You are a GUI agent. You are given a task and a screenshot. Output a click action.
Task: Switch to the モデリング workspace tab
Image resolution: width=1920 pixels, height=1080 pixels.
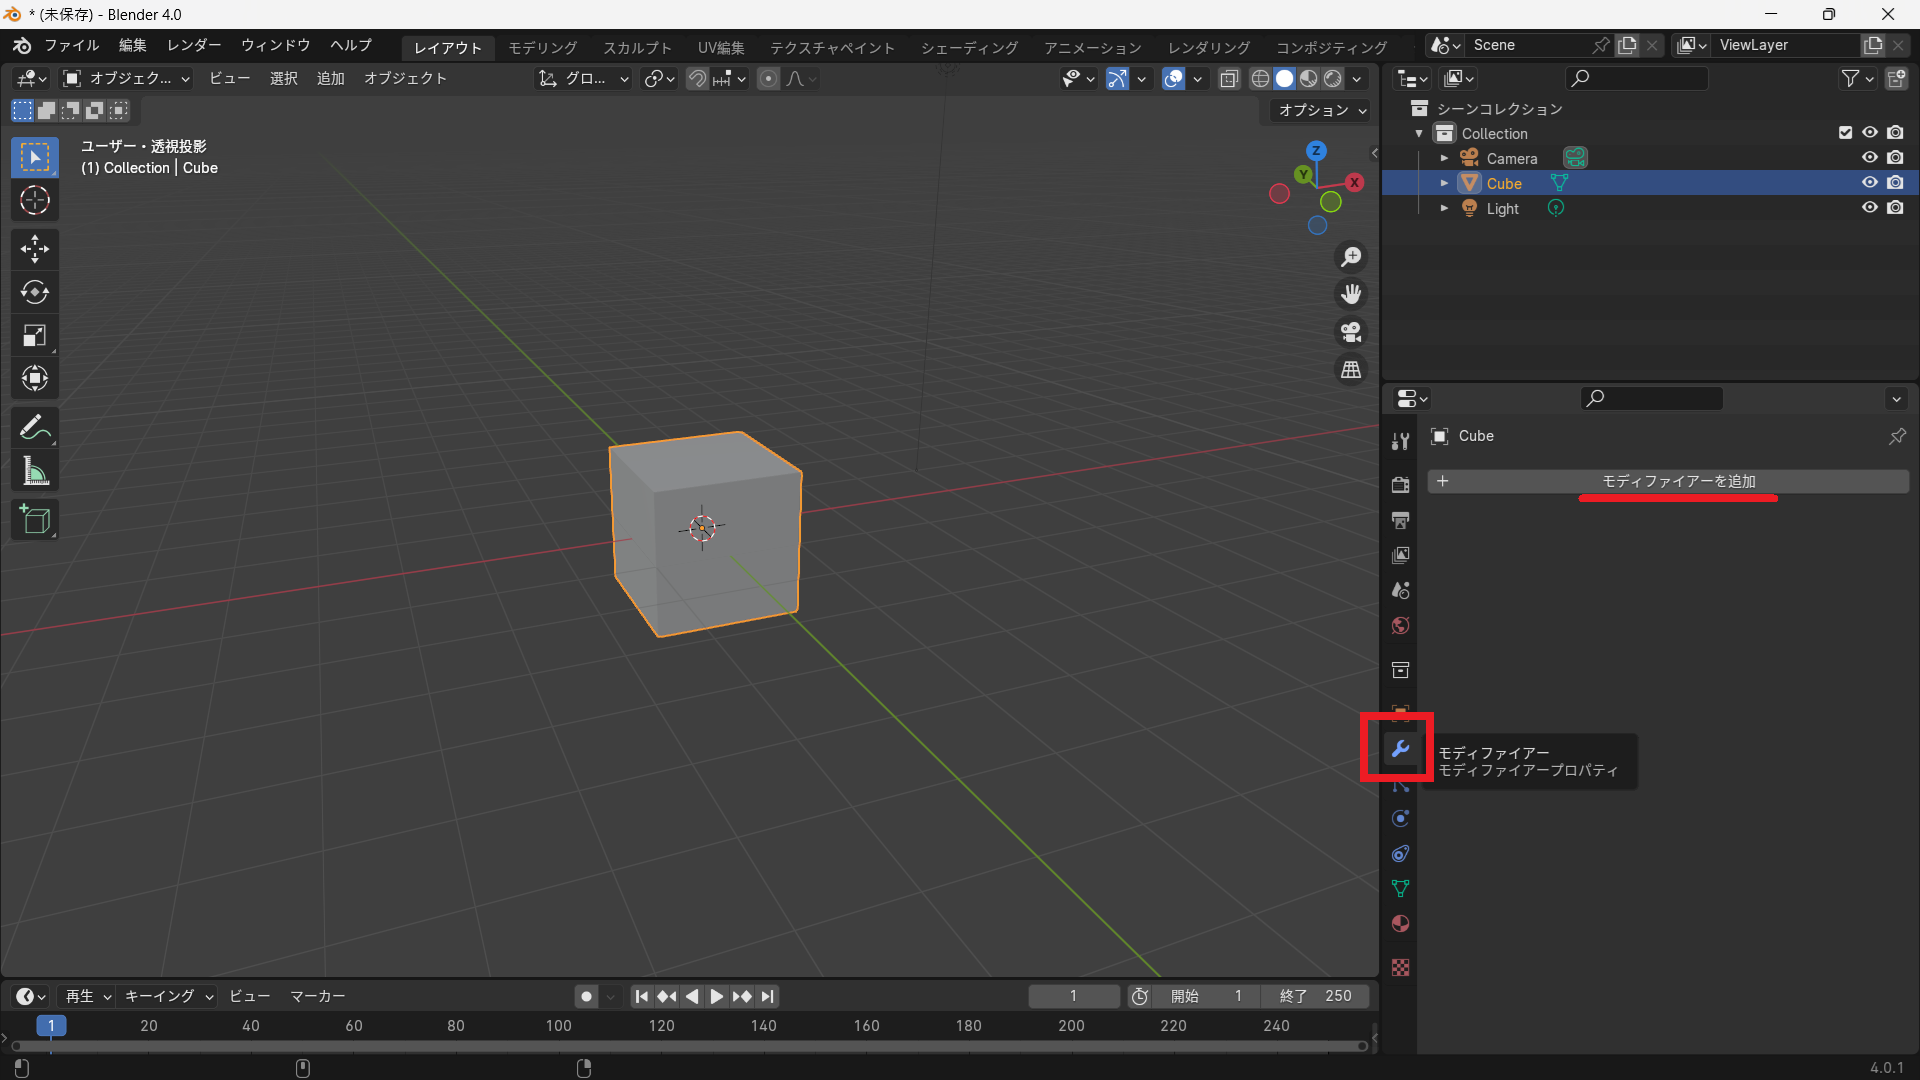click(x=542, y=47)
